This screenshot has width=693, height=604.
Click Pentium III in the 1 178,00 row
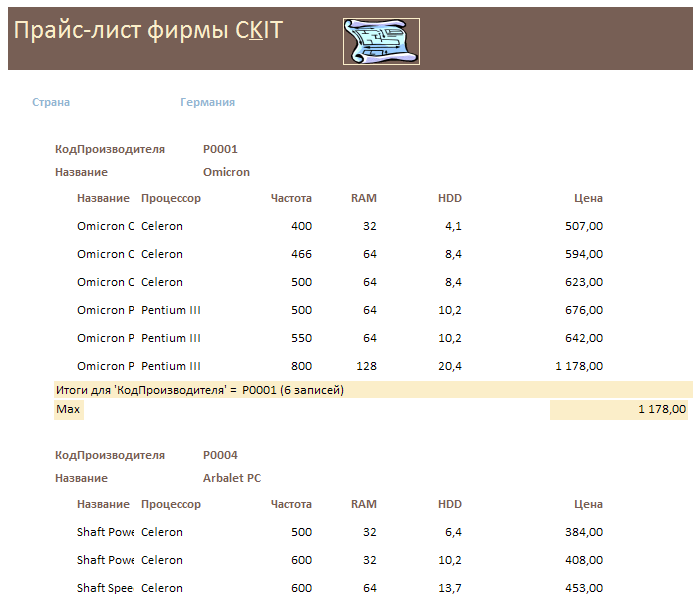[171, 366]
